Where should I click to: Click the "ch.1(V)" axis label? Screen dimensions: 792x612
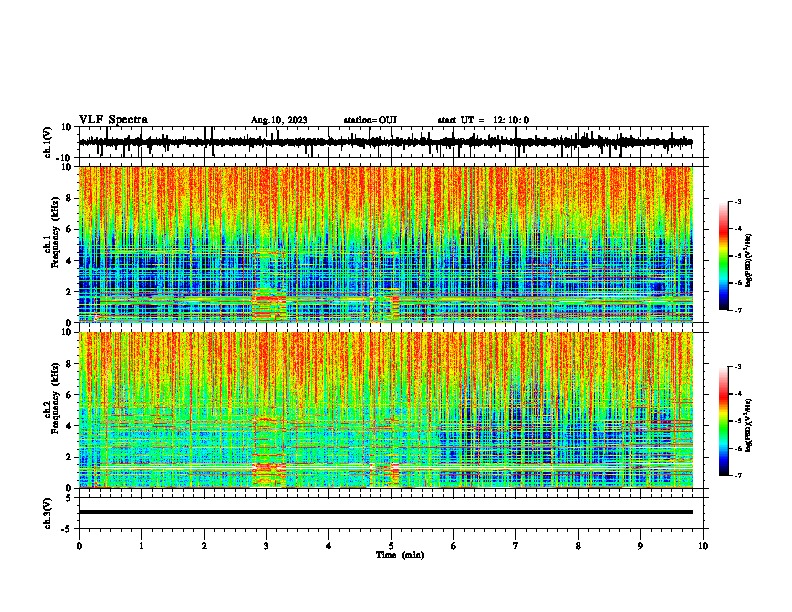tap(48, 142)
